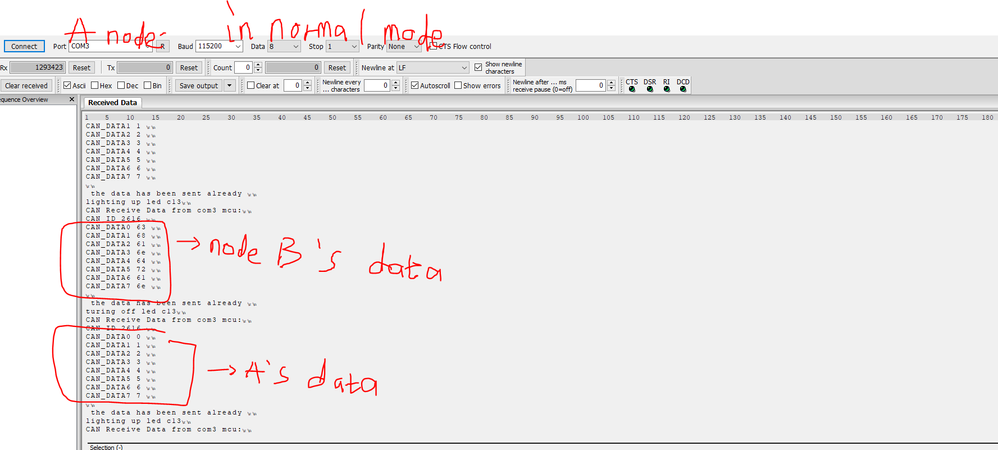
Task: Click the R port refresh button
Action: pos(163,46)
